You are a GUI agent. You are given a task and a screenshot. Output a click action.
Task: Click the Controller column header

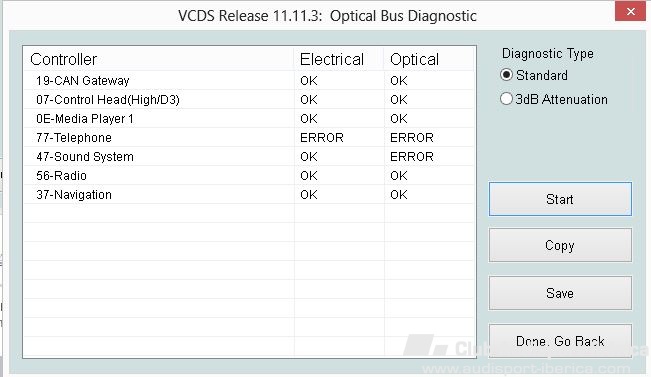click(x=159, y=59)
